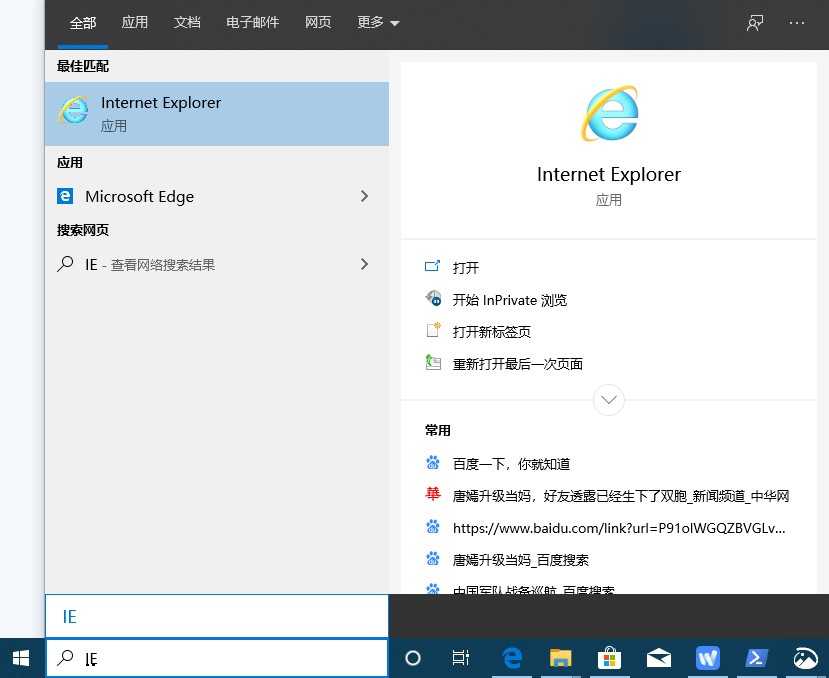Switch to the 网页 tab
The height and width of the screenshot is (678, 829).
318,23
